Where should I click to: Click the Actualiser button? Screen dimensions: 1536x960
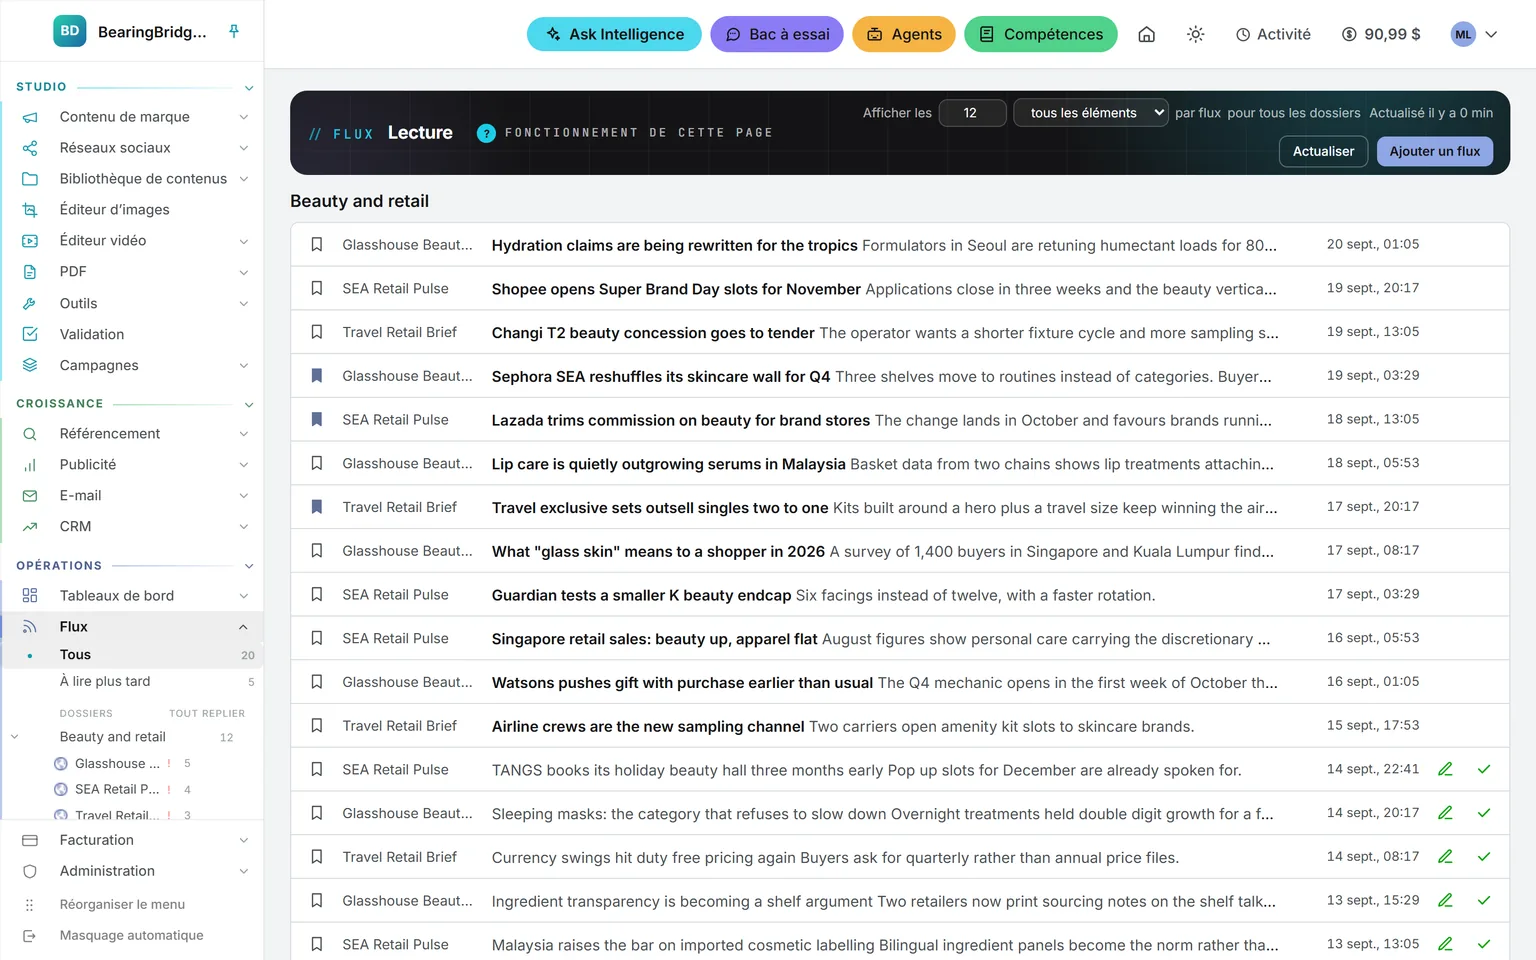[1323, 151]
